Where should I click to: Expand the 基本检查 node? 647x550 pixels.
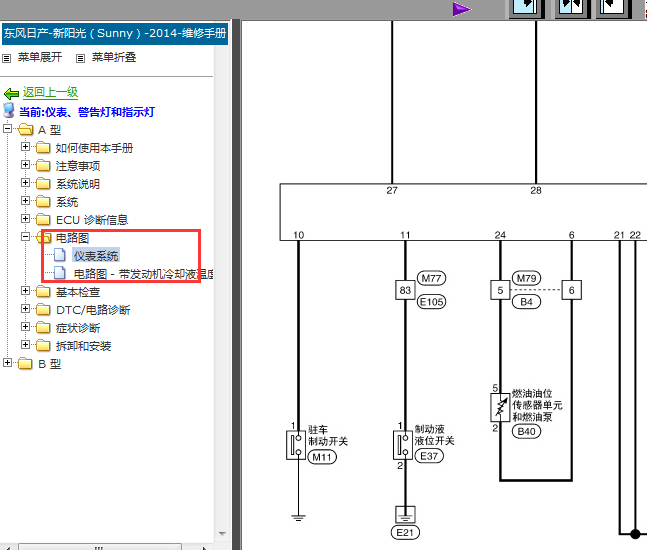(25, 291)
